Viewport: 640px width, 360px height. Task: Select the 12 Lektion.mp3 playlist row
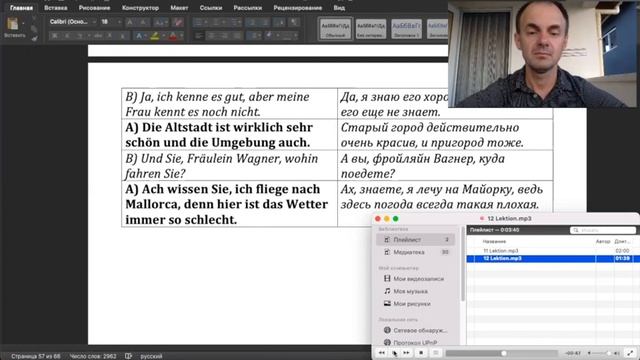click(553, 259)
